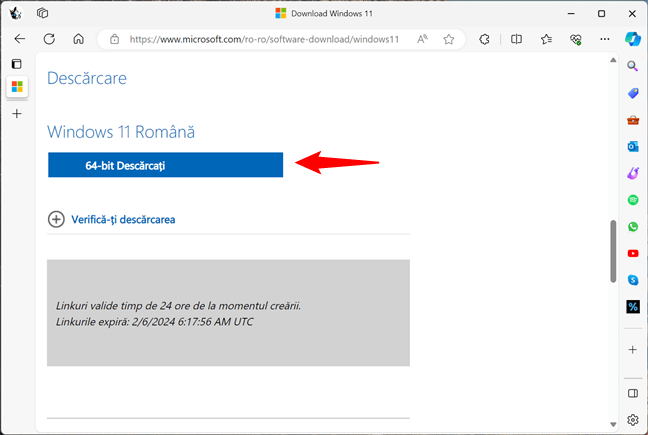Go back to the previous page

pos(19,39)
